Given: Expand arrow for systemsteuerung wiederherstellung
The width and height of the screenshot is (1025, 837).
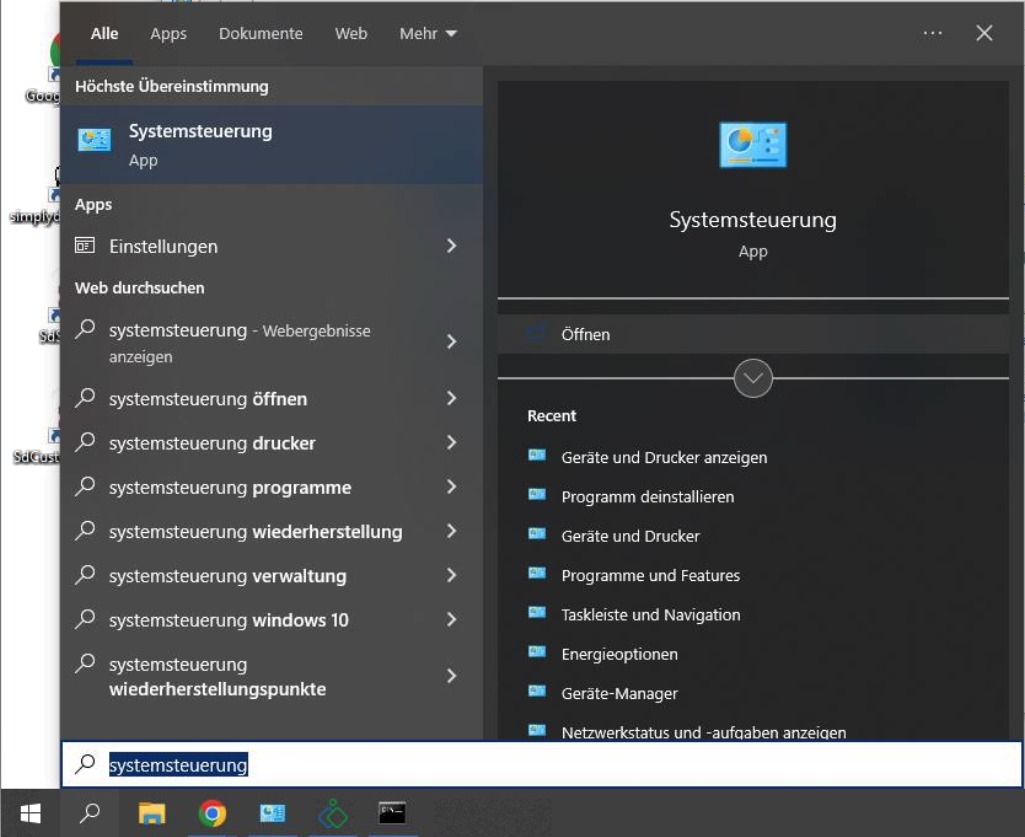Looking at the screenshot, I should point(452,531).
